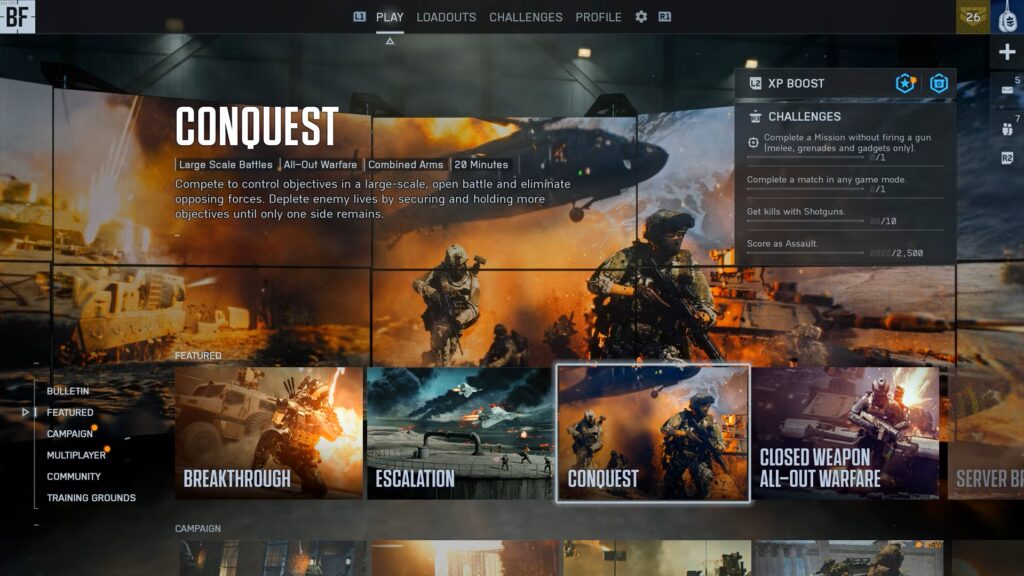Screen dimensions: 1024x576
Task: Click the R2 trigger icon
Action: tap(1007, 158)
